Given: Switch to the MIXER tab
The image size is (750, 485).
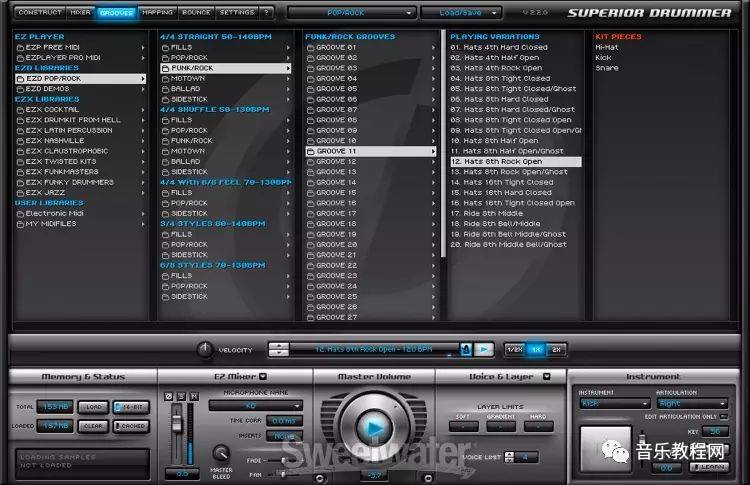Looking at the screenshot, I should point(80,12).
